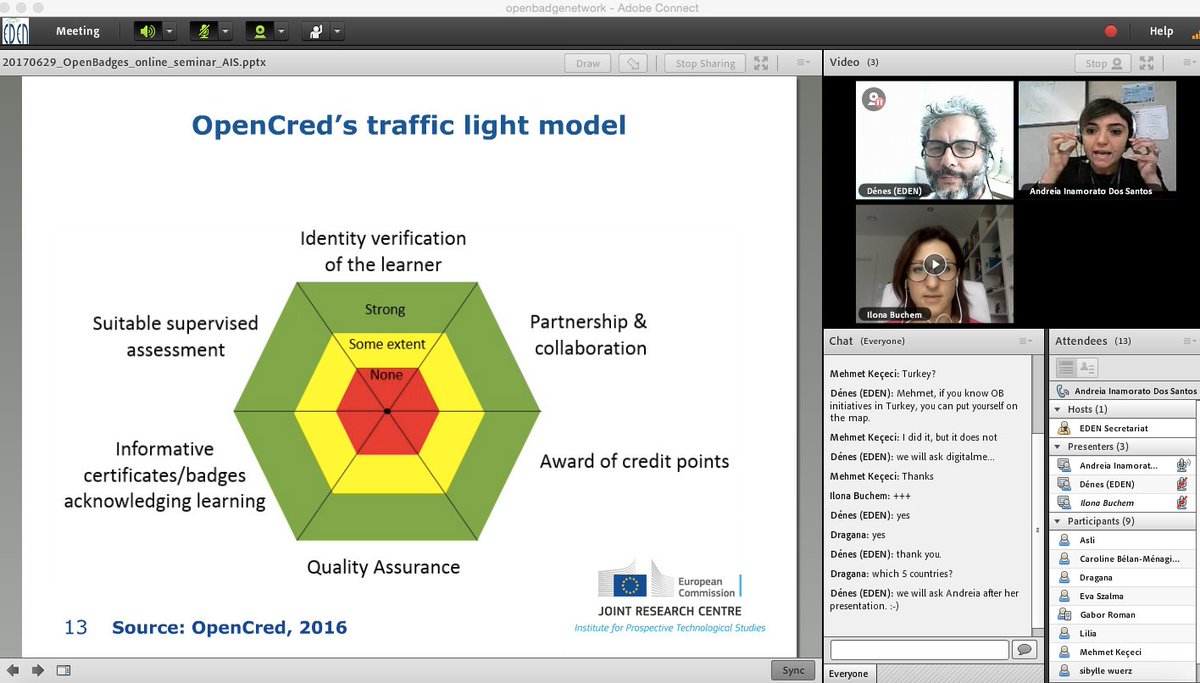Play Ilona Buchem's paused video

point(934,264)
